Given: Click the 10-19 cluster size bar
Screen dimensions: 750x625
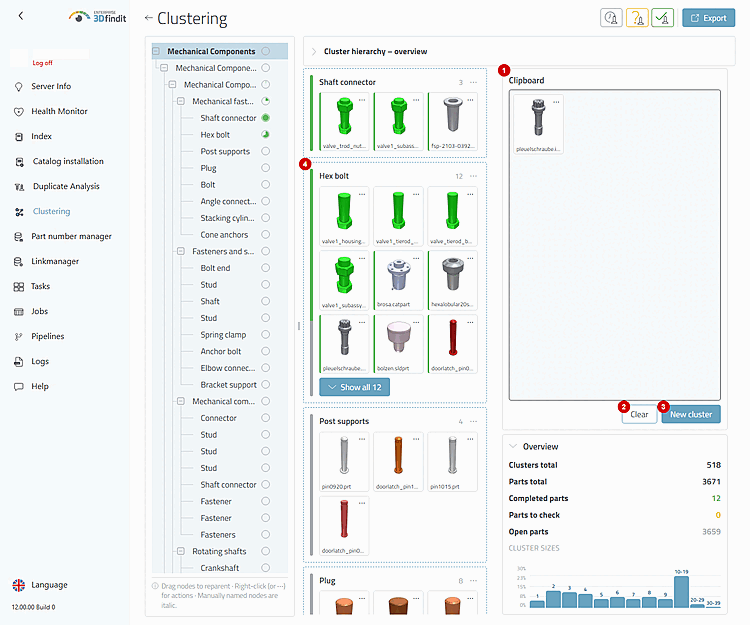Looking at the screenshot, I should click(681, 592).
